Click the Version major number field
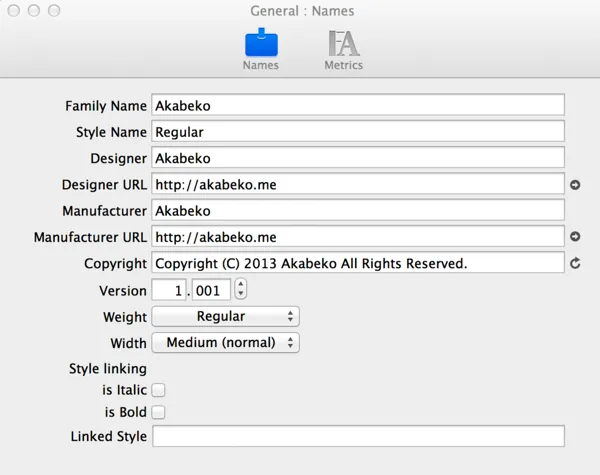Screen dimensions: 600x475 (168, 290)
